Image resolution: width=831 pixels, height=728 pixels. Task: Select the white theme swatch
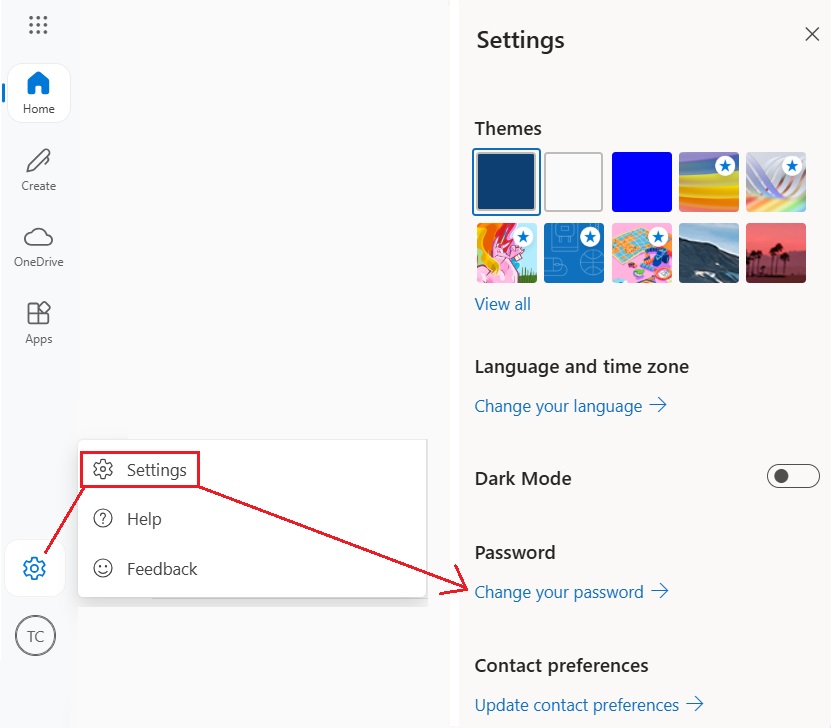(573, 182)
